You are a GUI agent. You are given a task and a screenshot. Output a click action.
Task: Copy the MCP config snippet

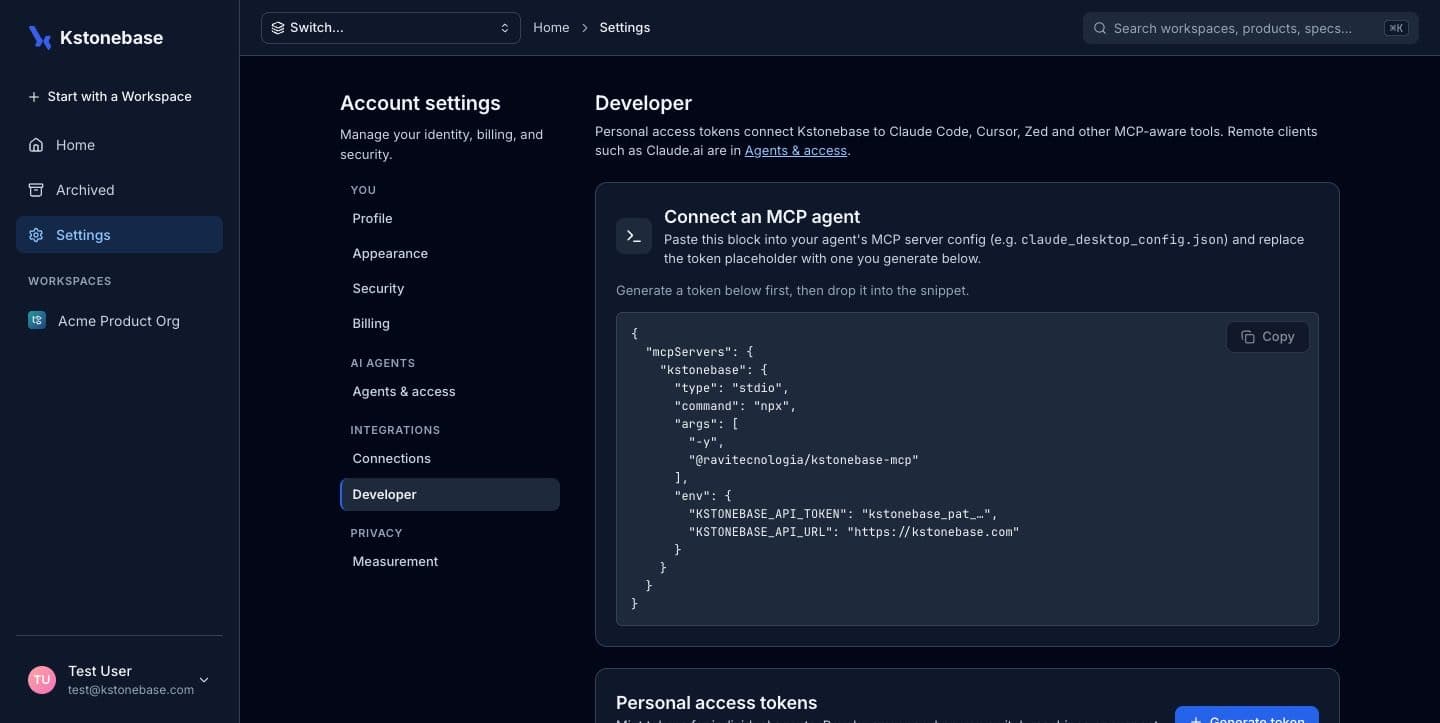[x=1267, y=337]
